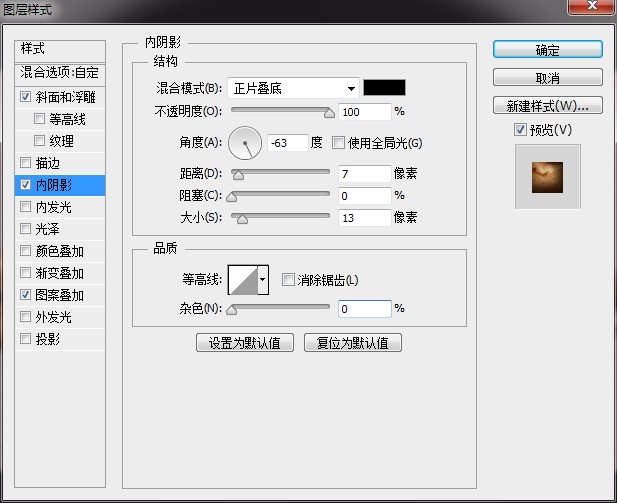Enable 消除锯齿 anti-alias checkbox

pyautogui.click(x=288, y=280)
